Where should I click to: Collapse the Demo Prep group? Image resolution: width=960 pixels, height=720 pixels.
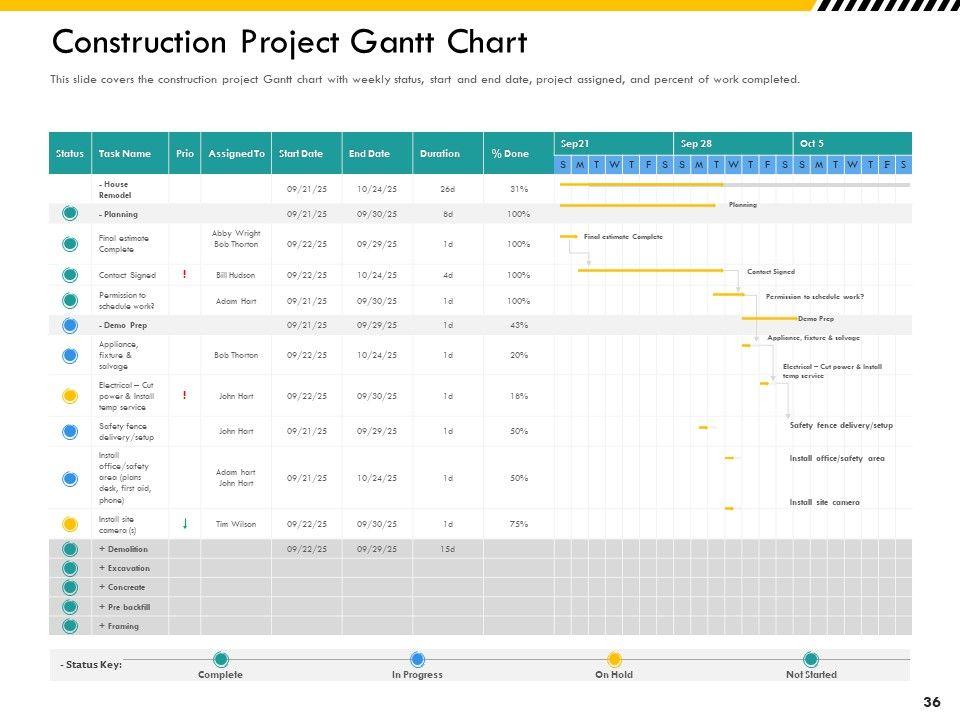click(101, 325)
